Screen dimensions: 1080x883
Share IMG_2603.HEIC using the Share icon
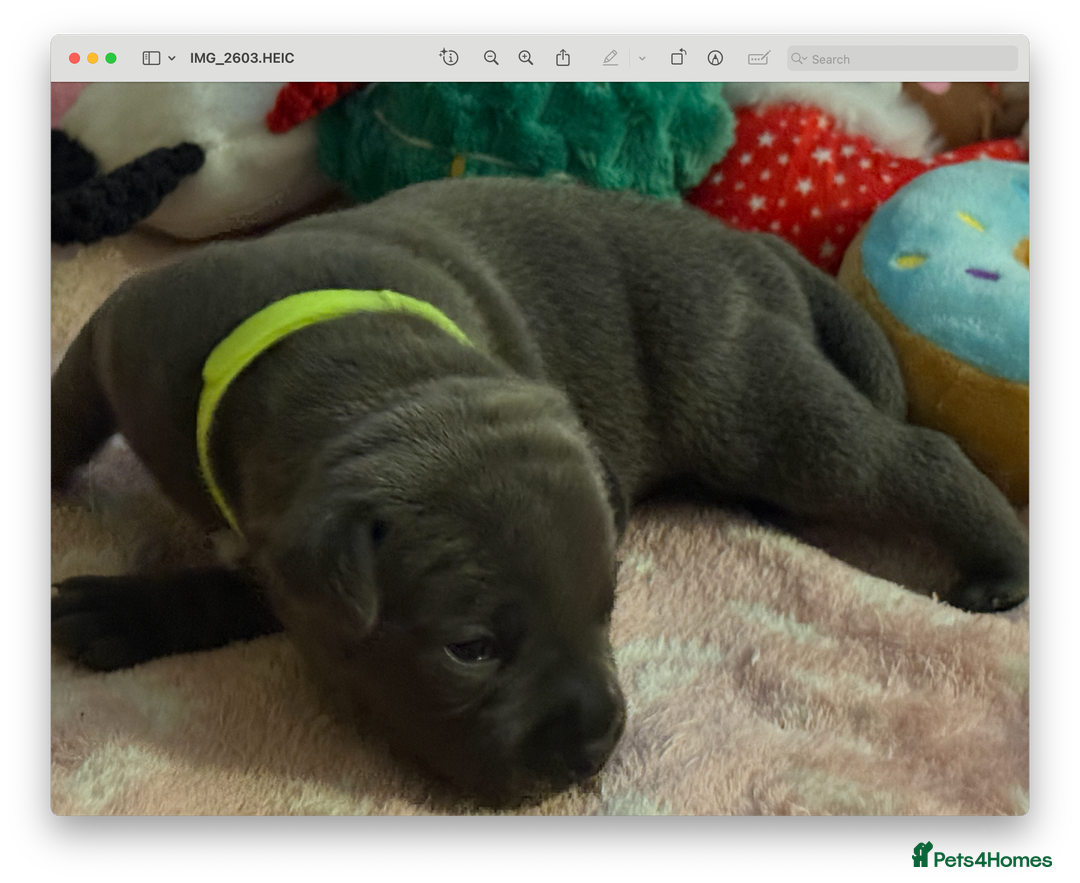pyautogui.click(x=562, y=58)
